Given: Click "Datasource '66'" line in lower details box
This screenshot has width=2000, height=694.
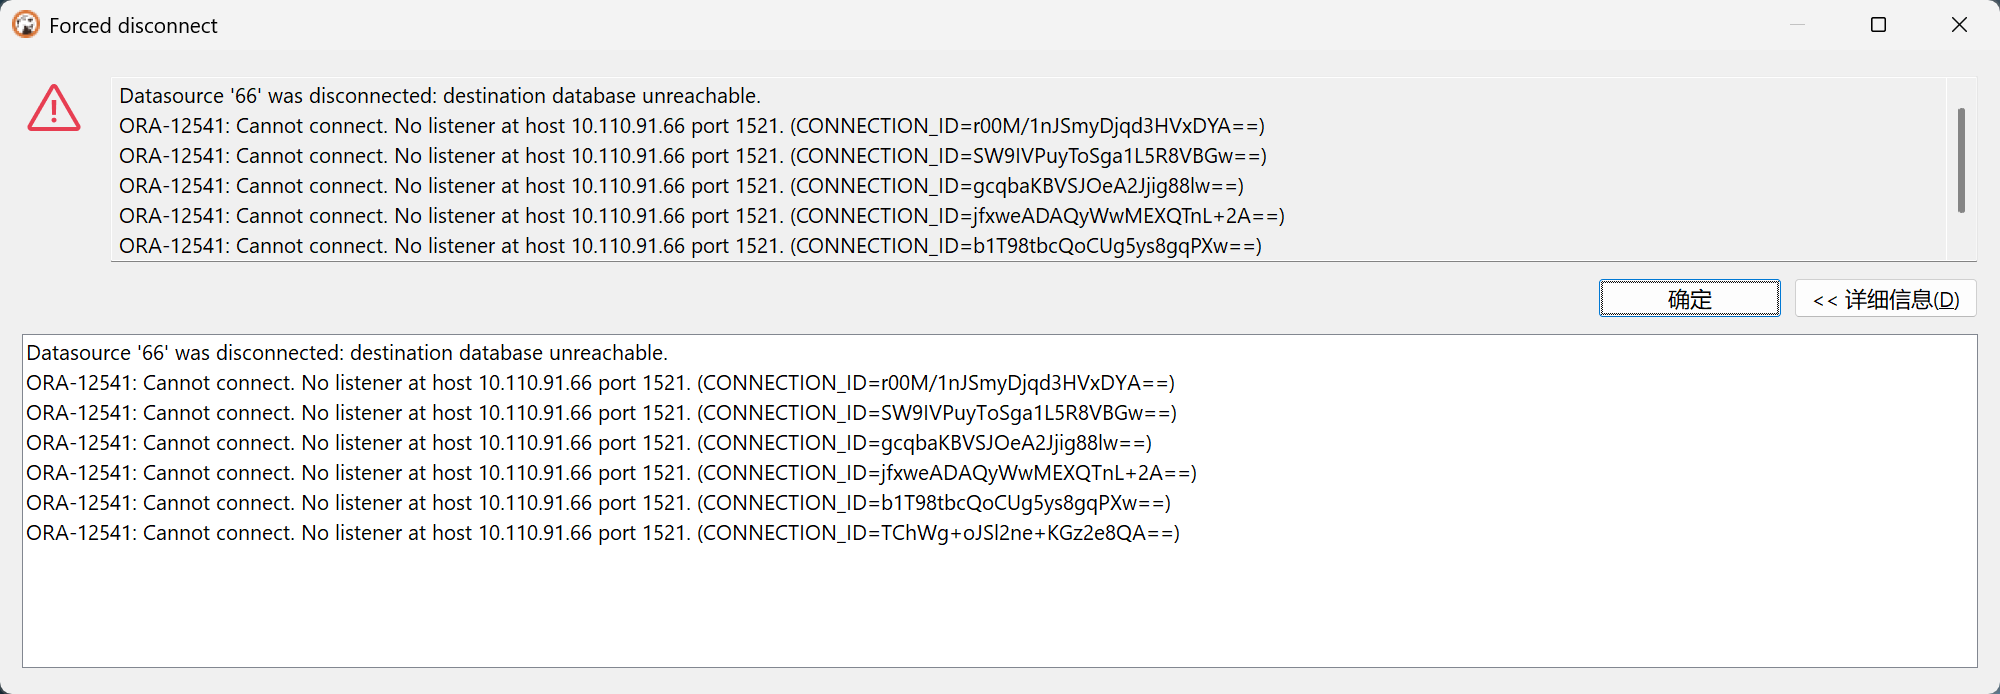Looking at the screenshot, I should point(347,353).
